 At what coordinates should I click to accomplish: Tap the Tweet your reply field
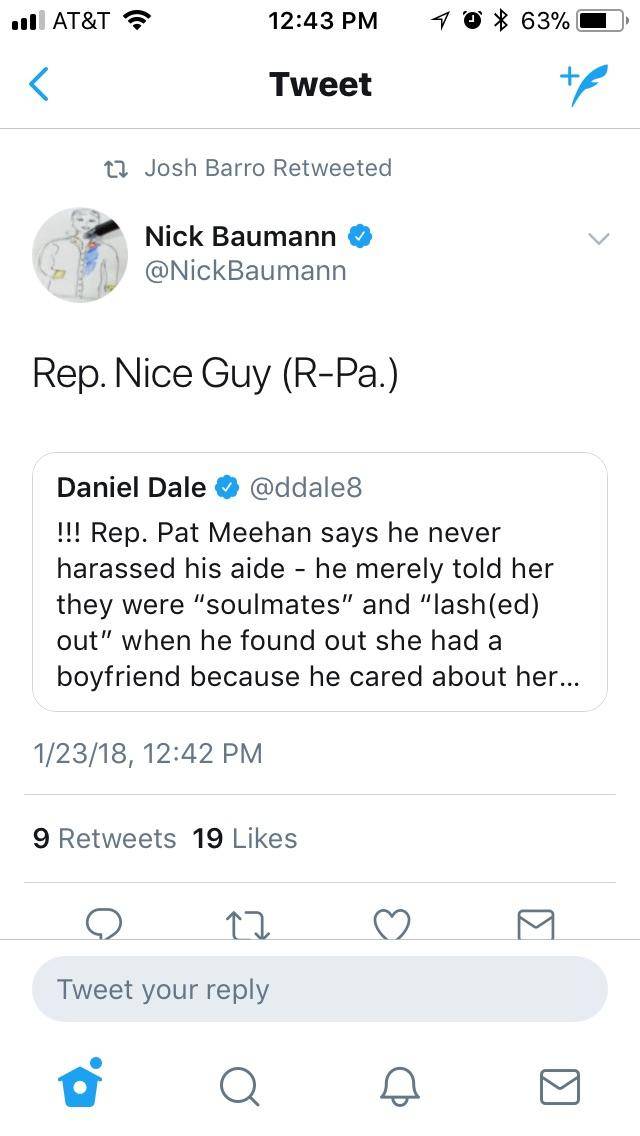pyautogui.click(x=320, y=989)
